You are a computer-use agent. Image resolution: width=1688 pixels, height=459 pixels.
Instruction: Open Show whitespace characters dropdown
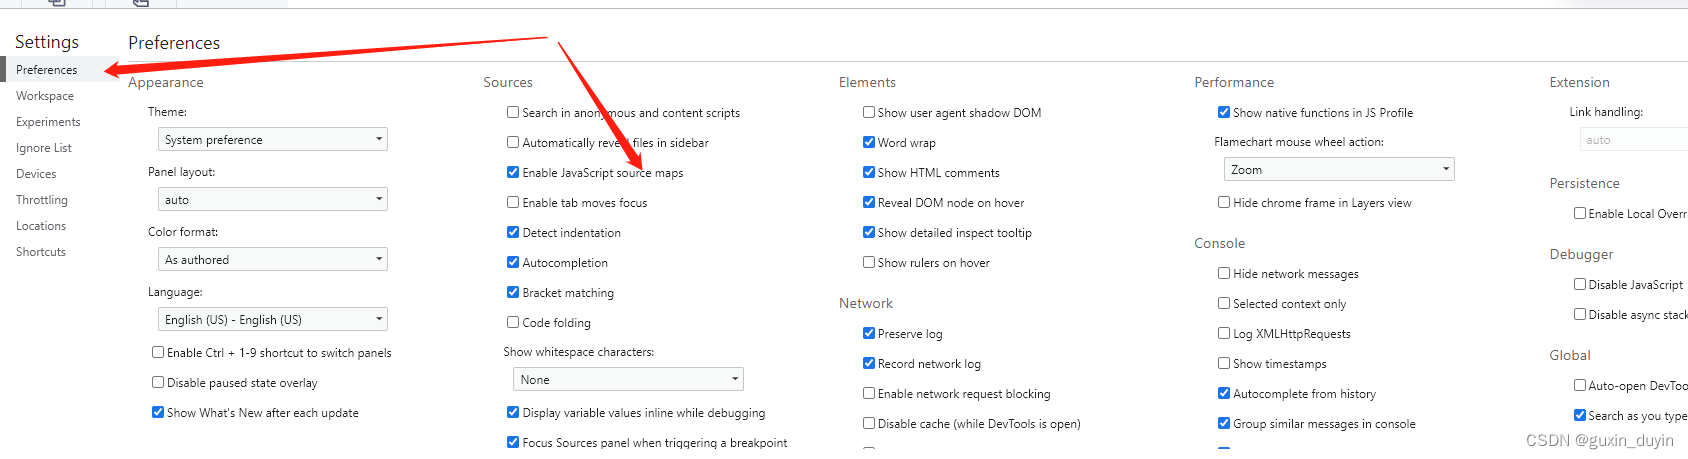628,380
